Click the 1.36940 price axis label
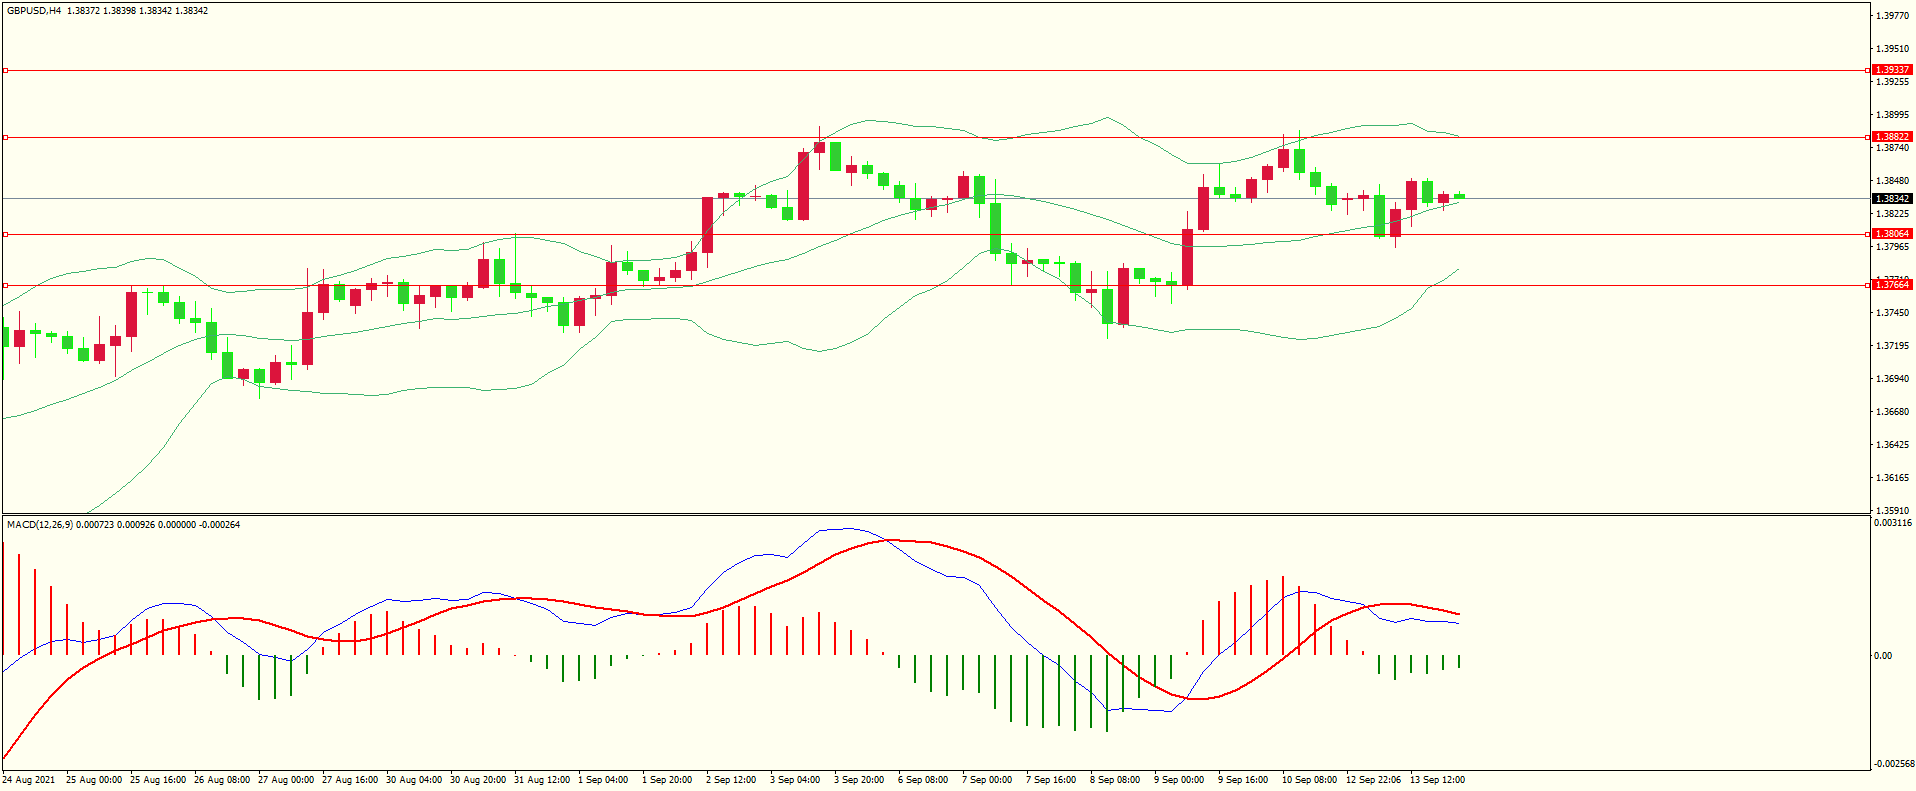This screenshot has height=791, width=1916. [1892, 379]
